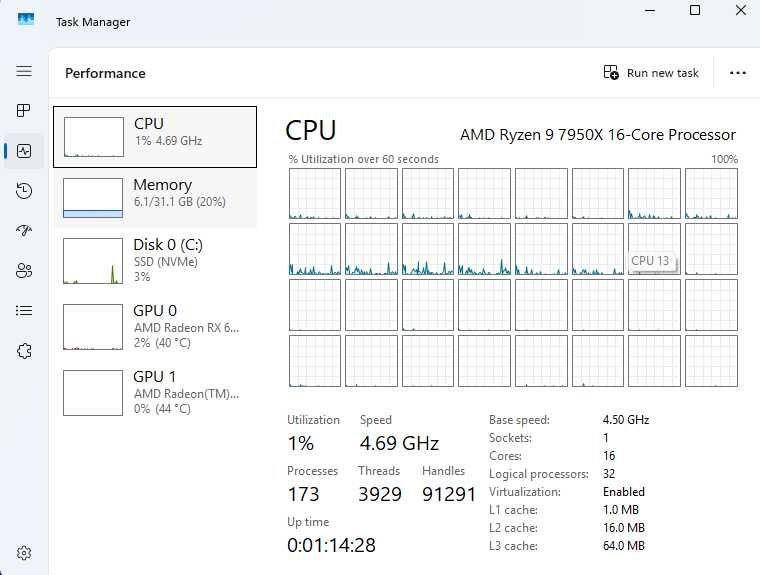The width and height of the screenshot is (760, 575).
Task: Go to Processes page icon
Action: tap(24, 111)
